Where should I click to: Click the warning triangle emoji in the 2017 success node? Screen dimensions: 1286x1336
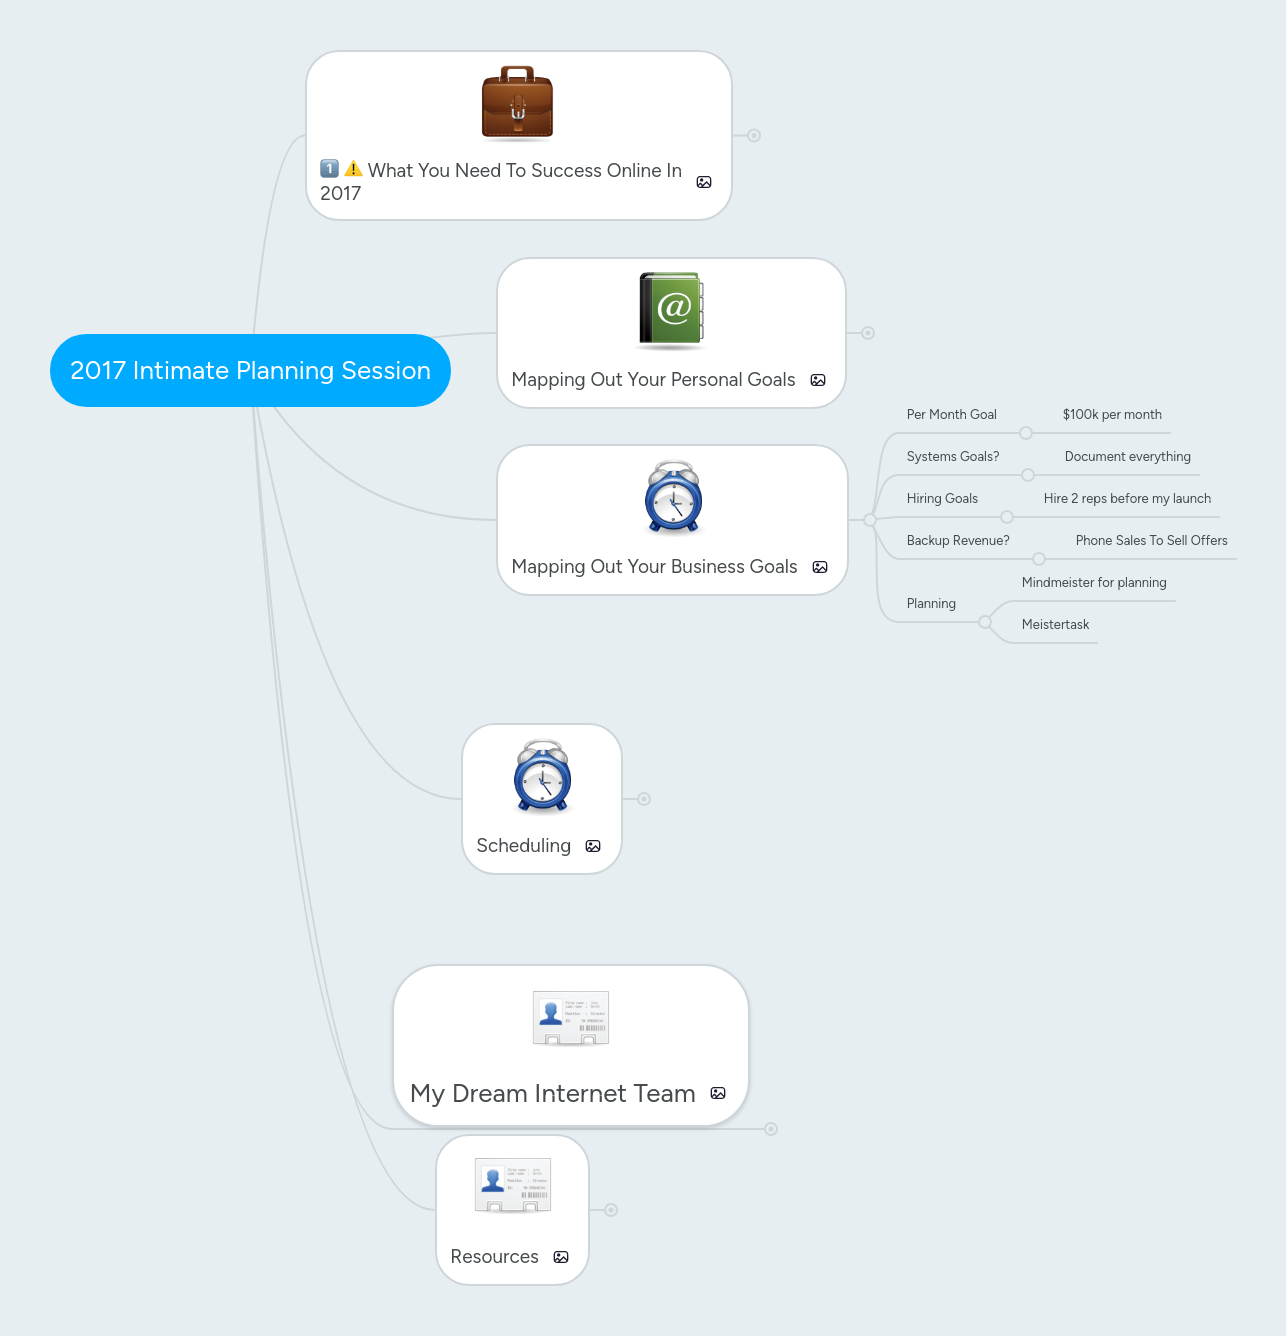352,169
